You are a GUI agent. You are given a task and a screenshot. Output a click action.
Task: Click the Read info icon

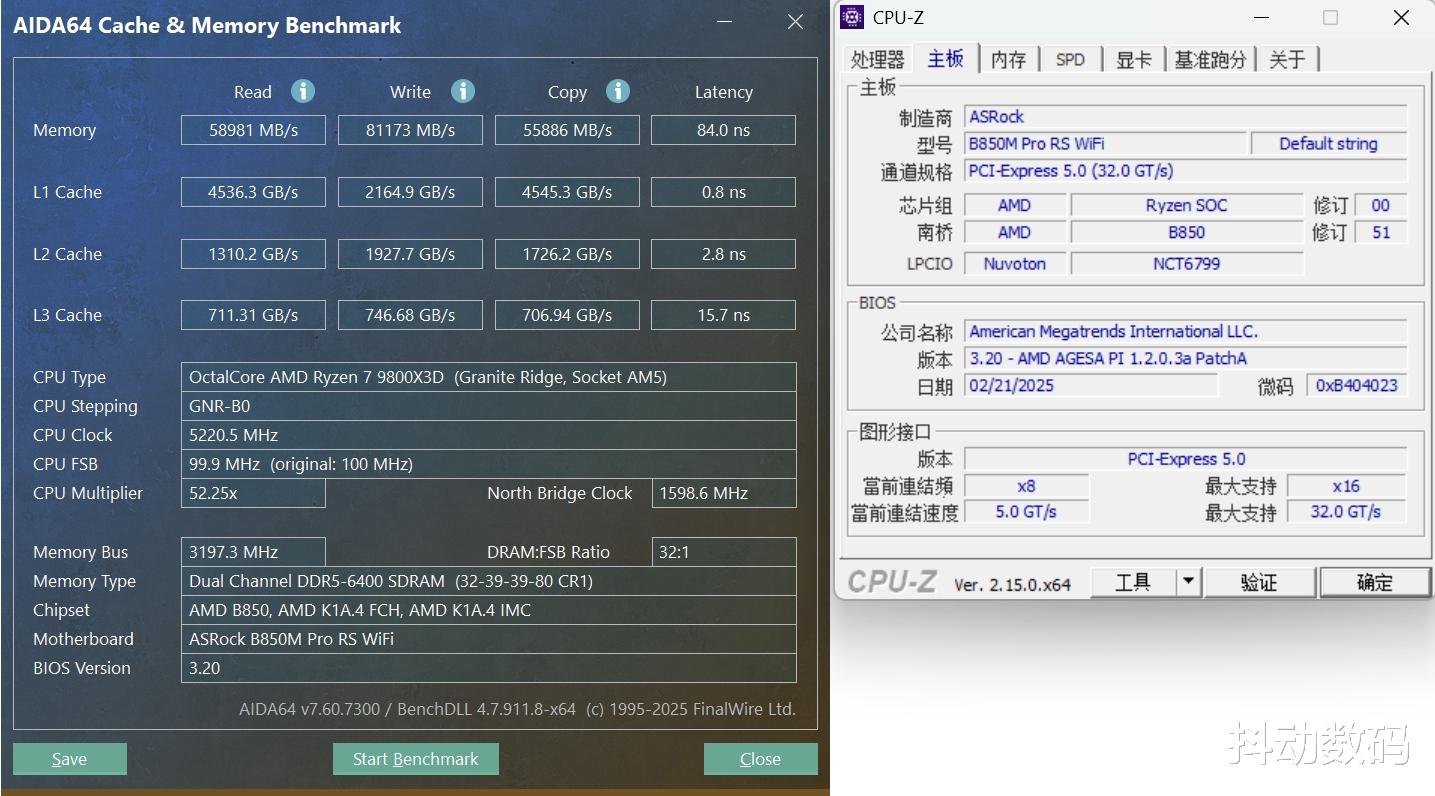pyautogui.click(x=303, y=91)
